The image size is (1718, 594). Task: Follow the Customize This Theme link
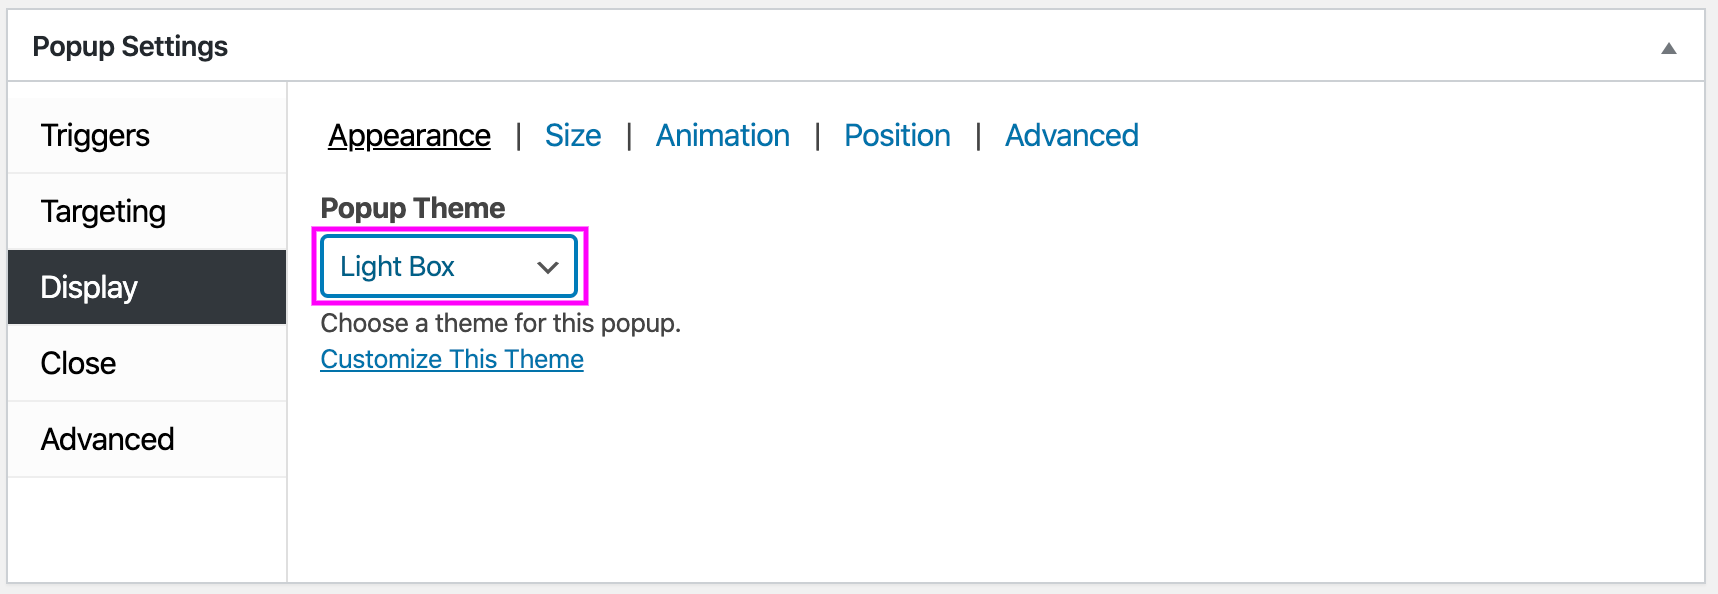[x=452, y=359]
